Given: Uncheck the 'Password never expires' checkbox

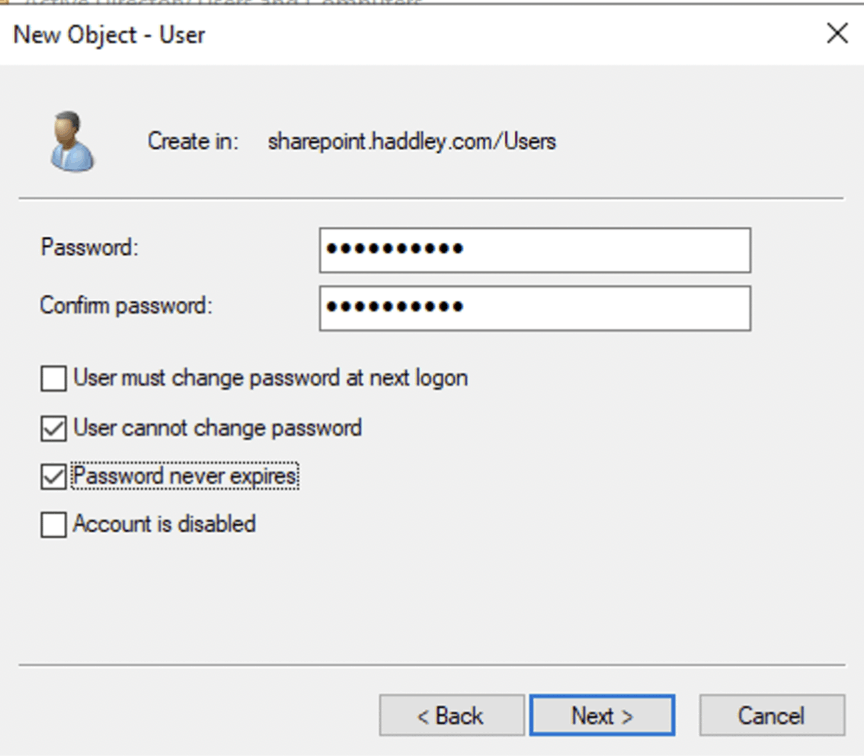Looking at the screenshot, I should pos(53,477).
